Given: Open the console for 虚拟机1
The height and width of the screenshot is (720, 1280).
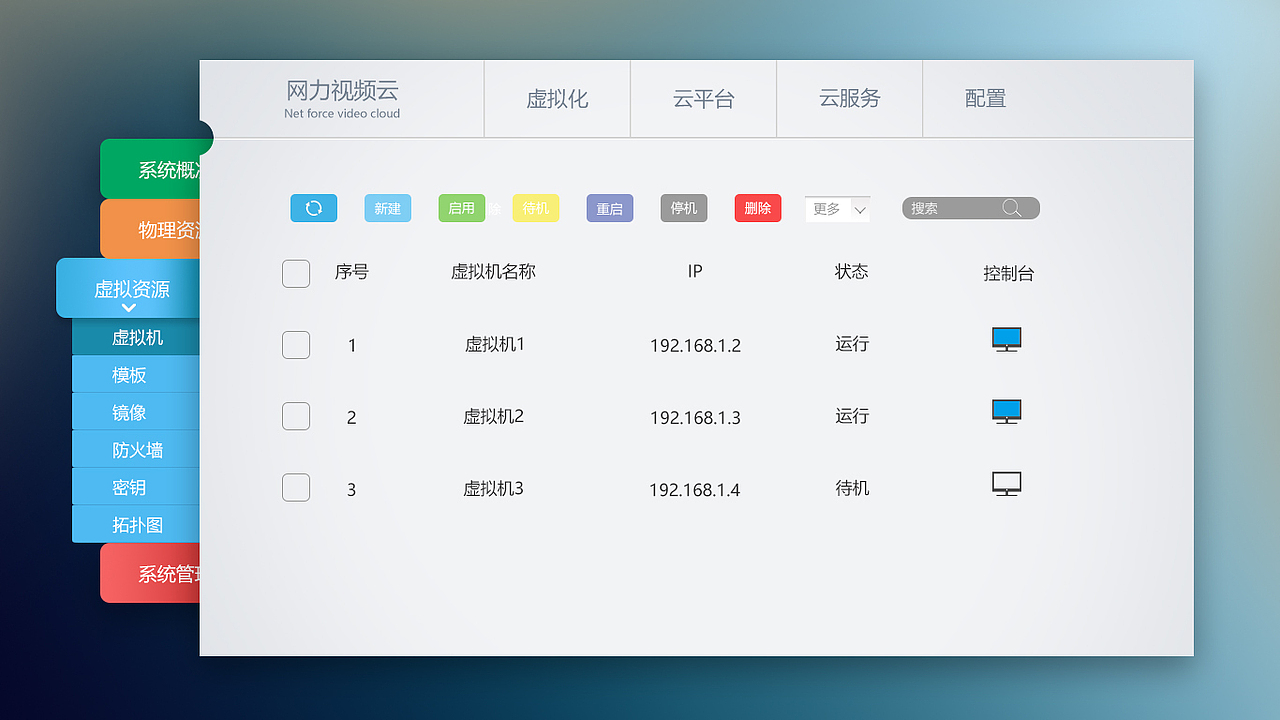Looking at the screenshot, I should coord(1006,339).
